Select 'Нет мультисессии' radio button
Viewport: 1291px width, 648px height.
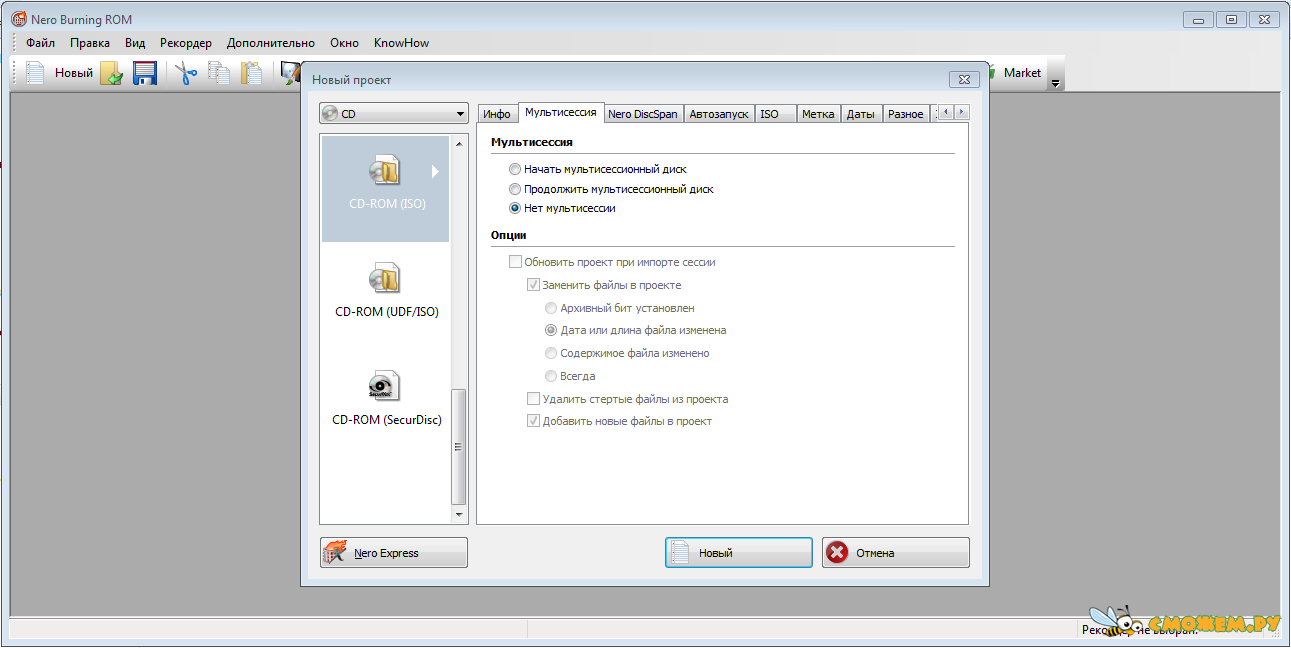click(562, 209)
